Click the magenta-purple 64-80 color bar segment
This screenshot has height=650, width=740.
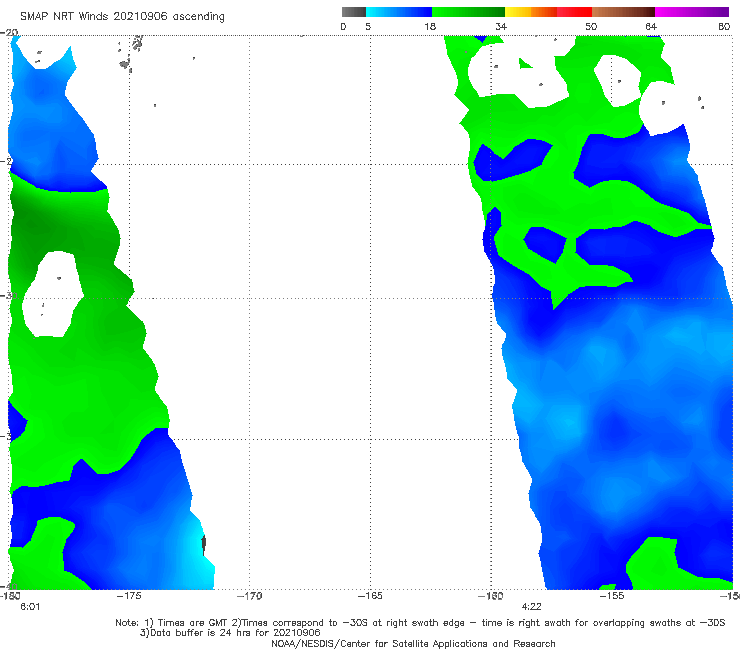click(692, 12)
